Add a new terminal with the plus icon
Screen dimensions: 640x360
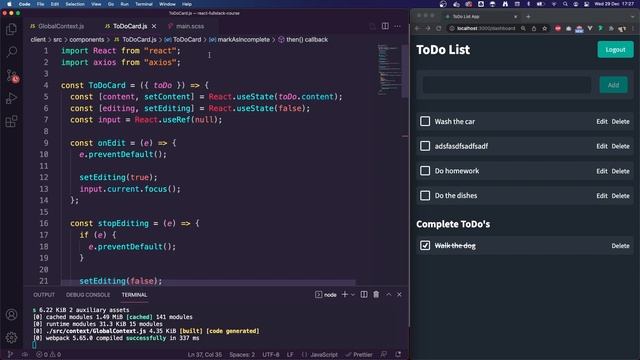[x=345, y=294]
